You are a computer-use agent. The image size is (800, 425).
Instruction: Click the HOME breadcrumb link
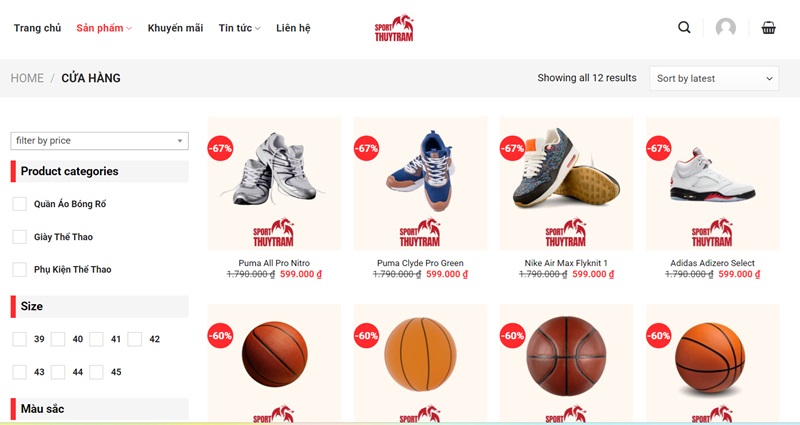click(x=27, y=78)
